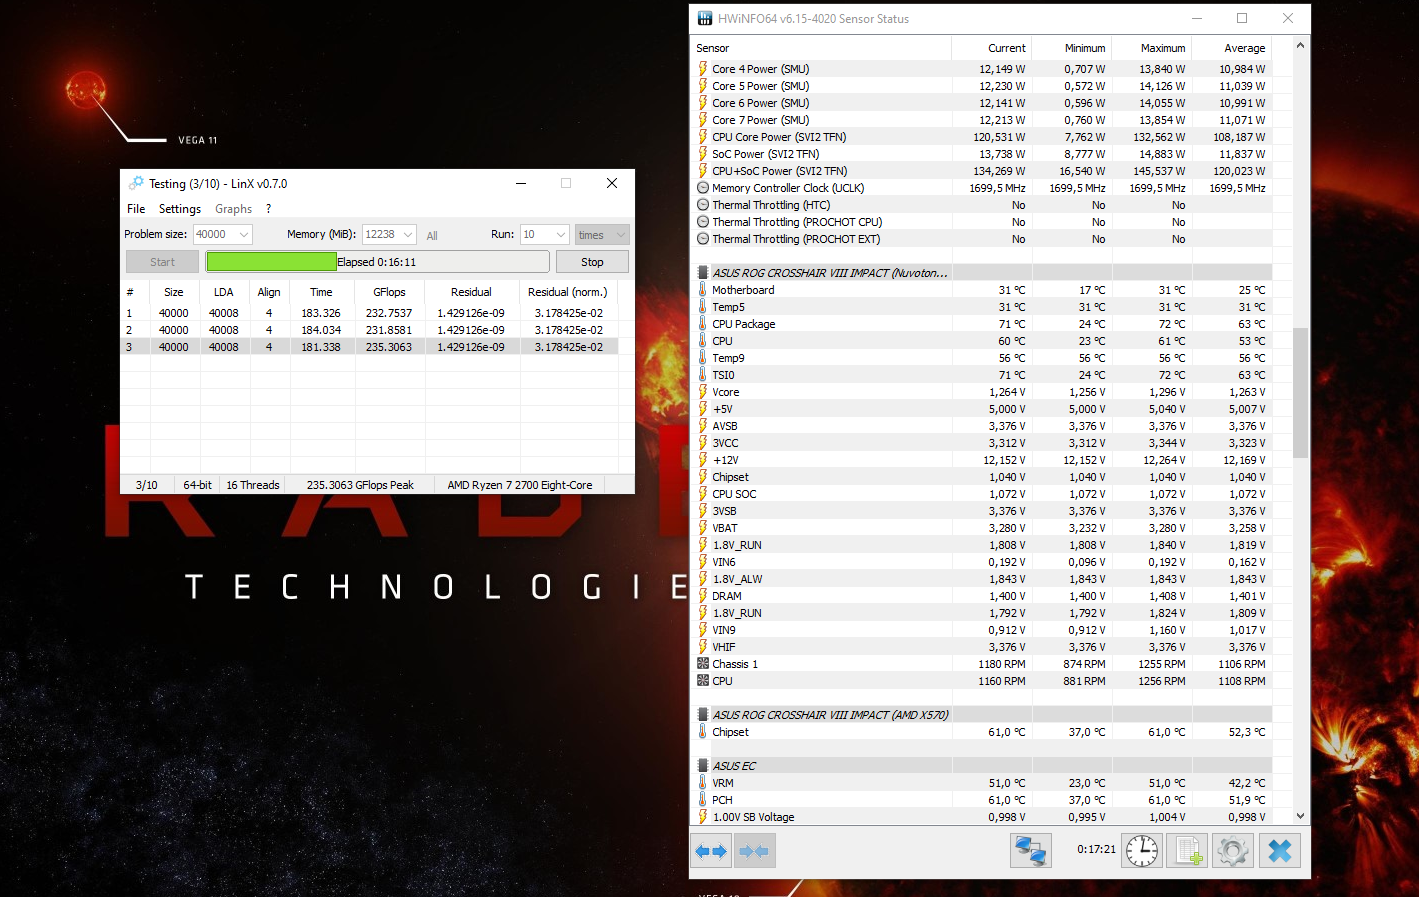This screenshot has height=897, width=1419.
Task: Open HWiNFO sensor settings gear icon
Action: 1233,851
